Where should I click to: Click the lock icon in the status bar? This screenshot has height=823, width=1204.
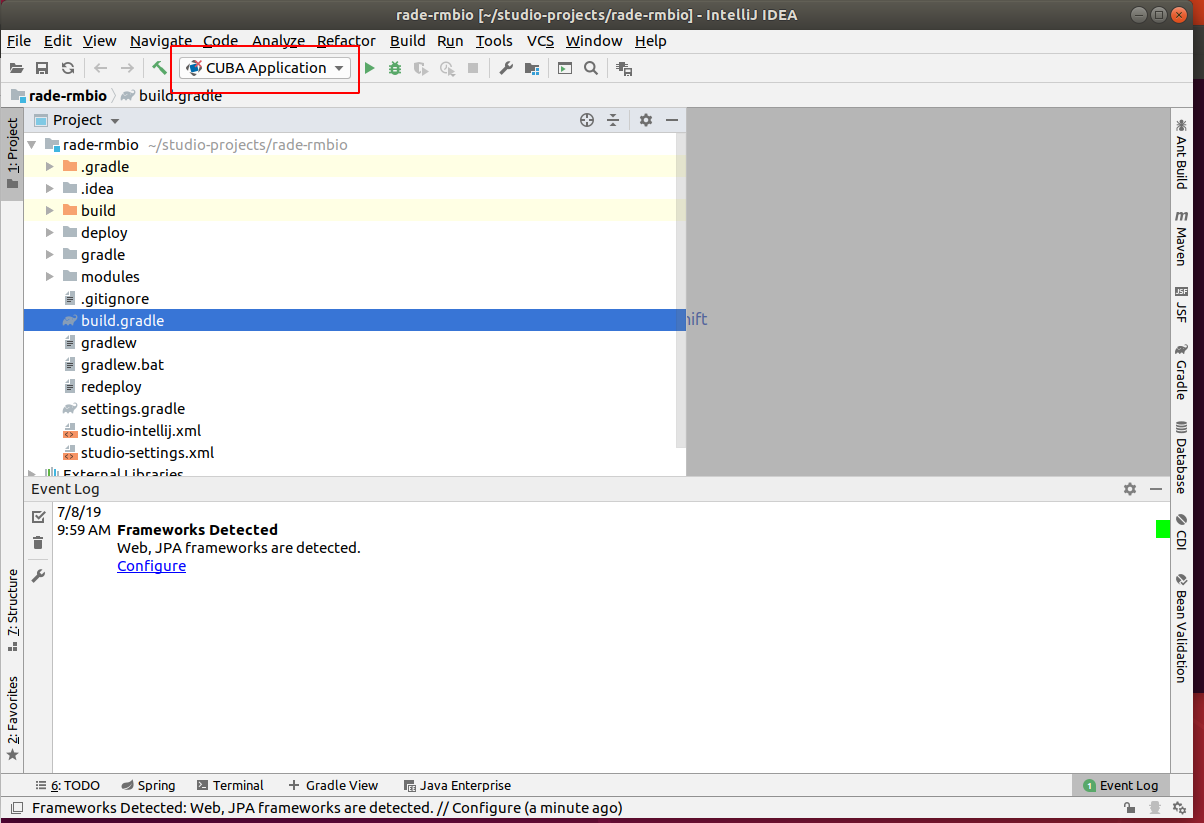click(1129, 808)
